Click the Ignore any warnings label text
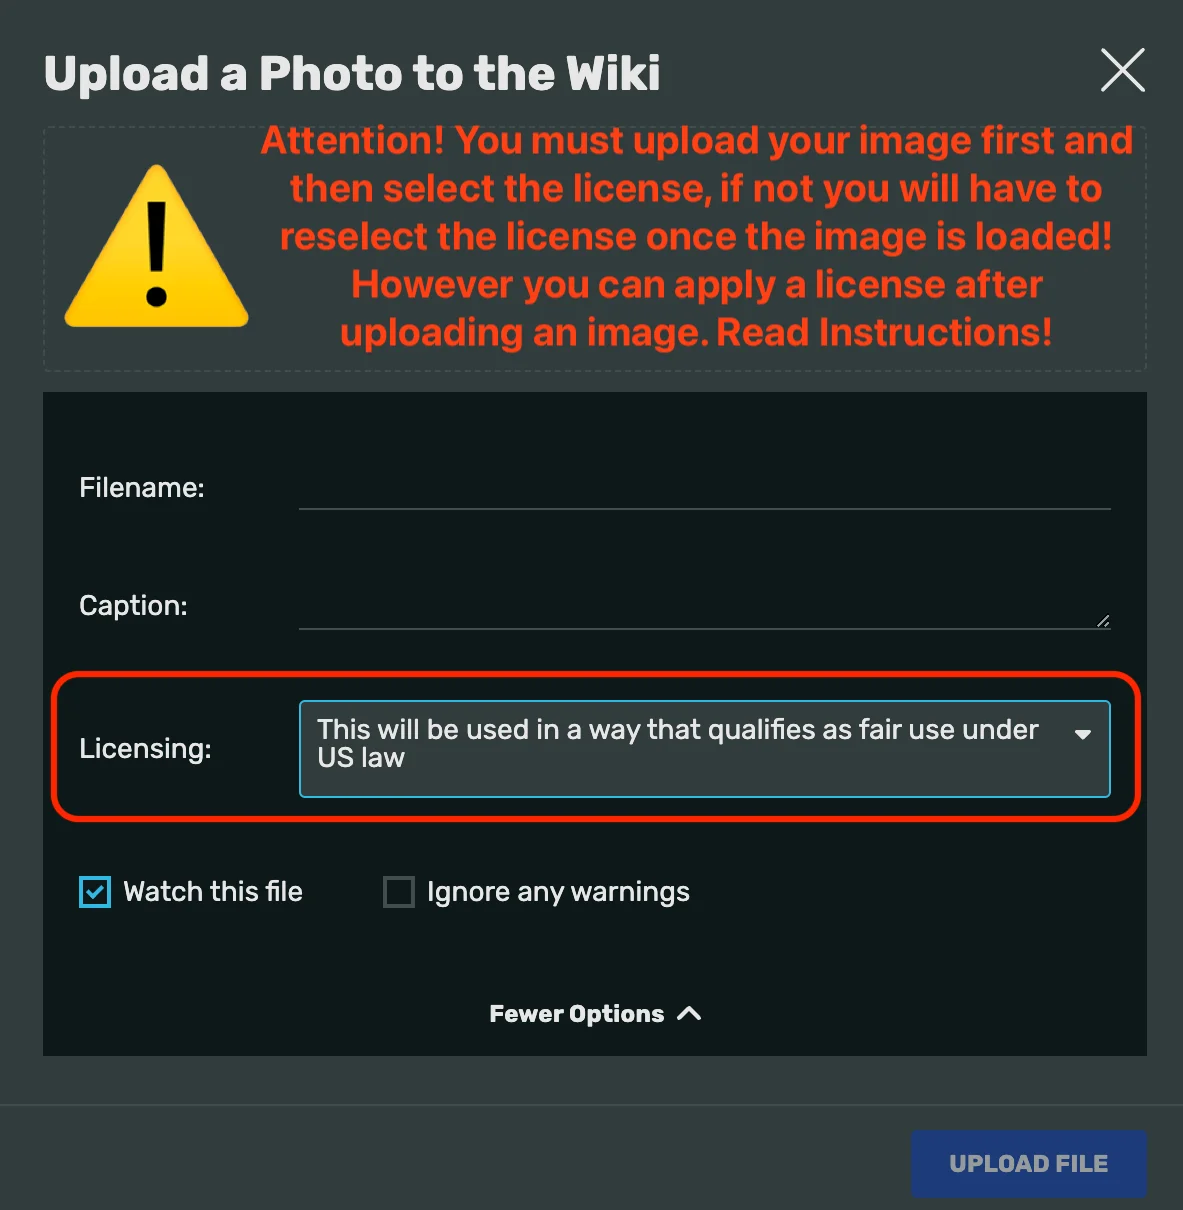The height and width of the screenshot is (1210, 1183). 558,892
